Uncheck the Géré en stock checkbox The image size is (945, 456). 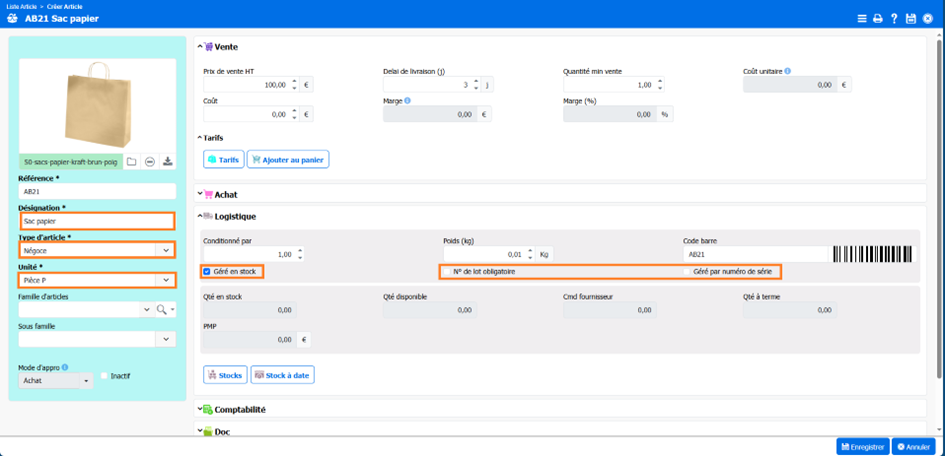[x=207, y=272]
